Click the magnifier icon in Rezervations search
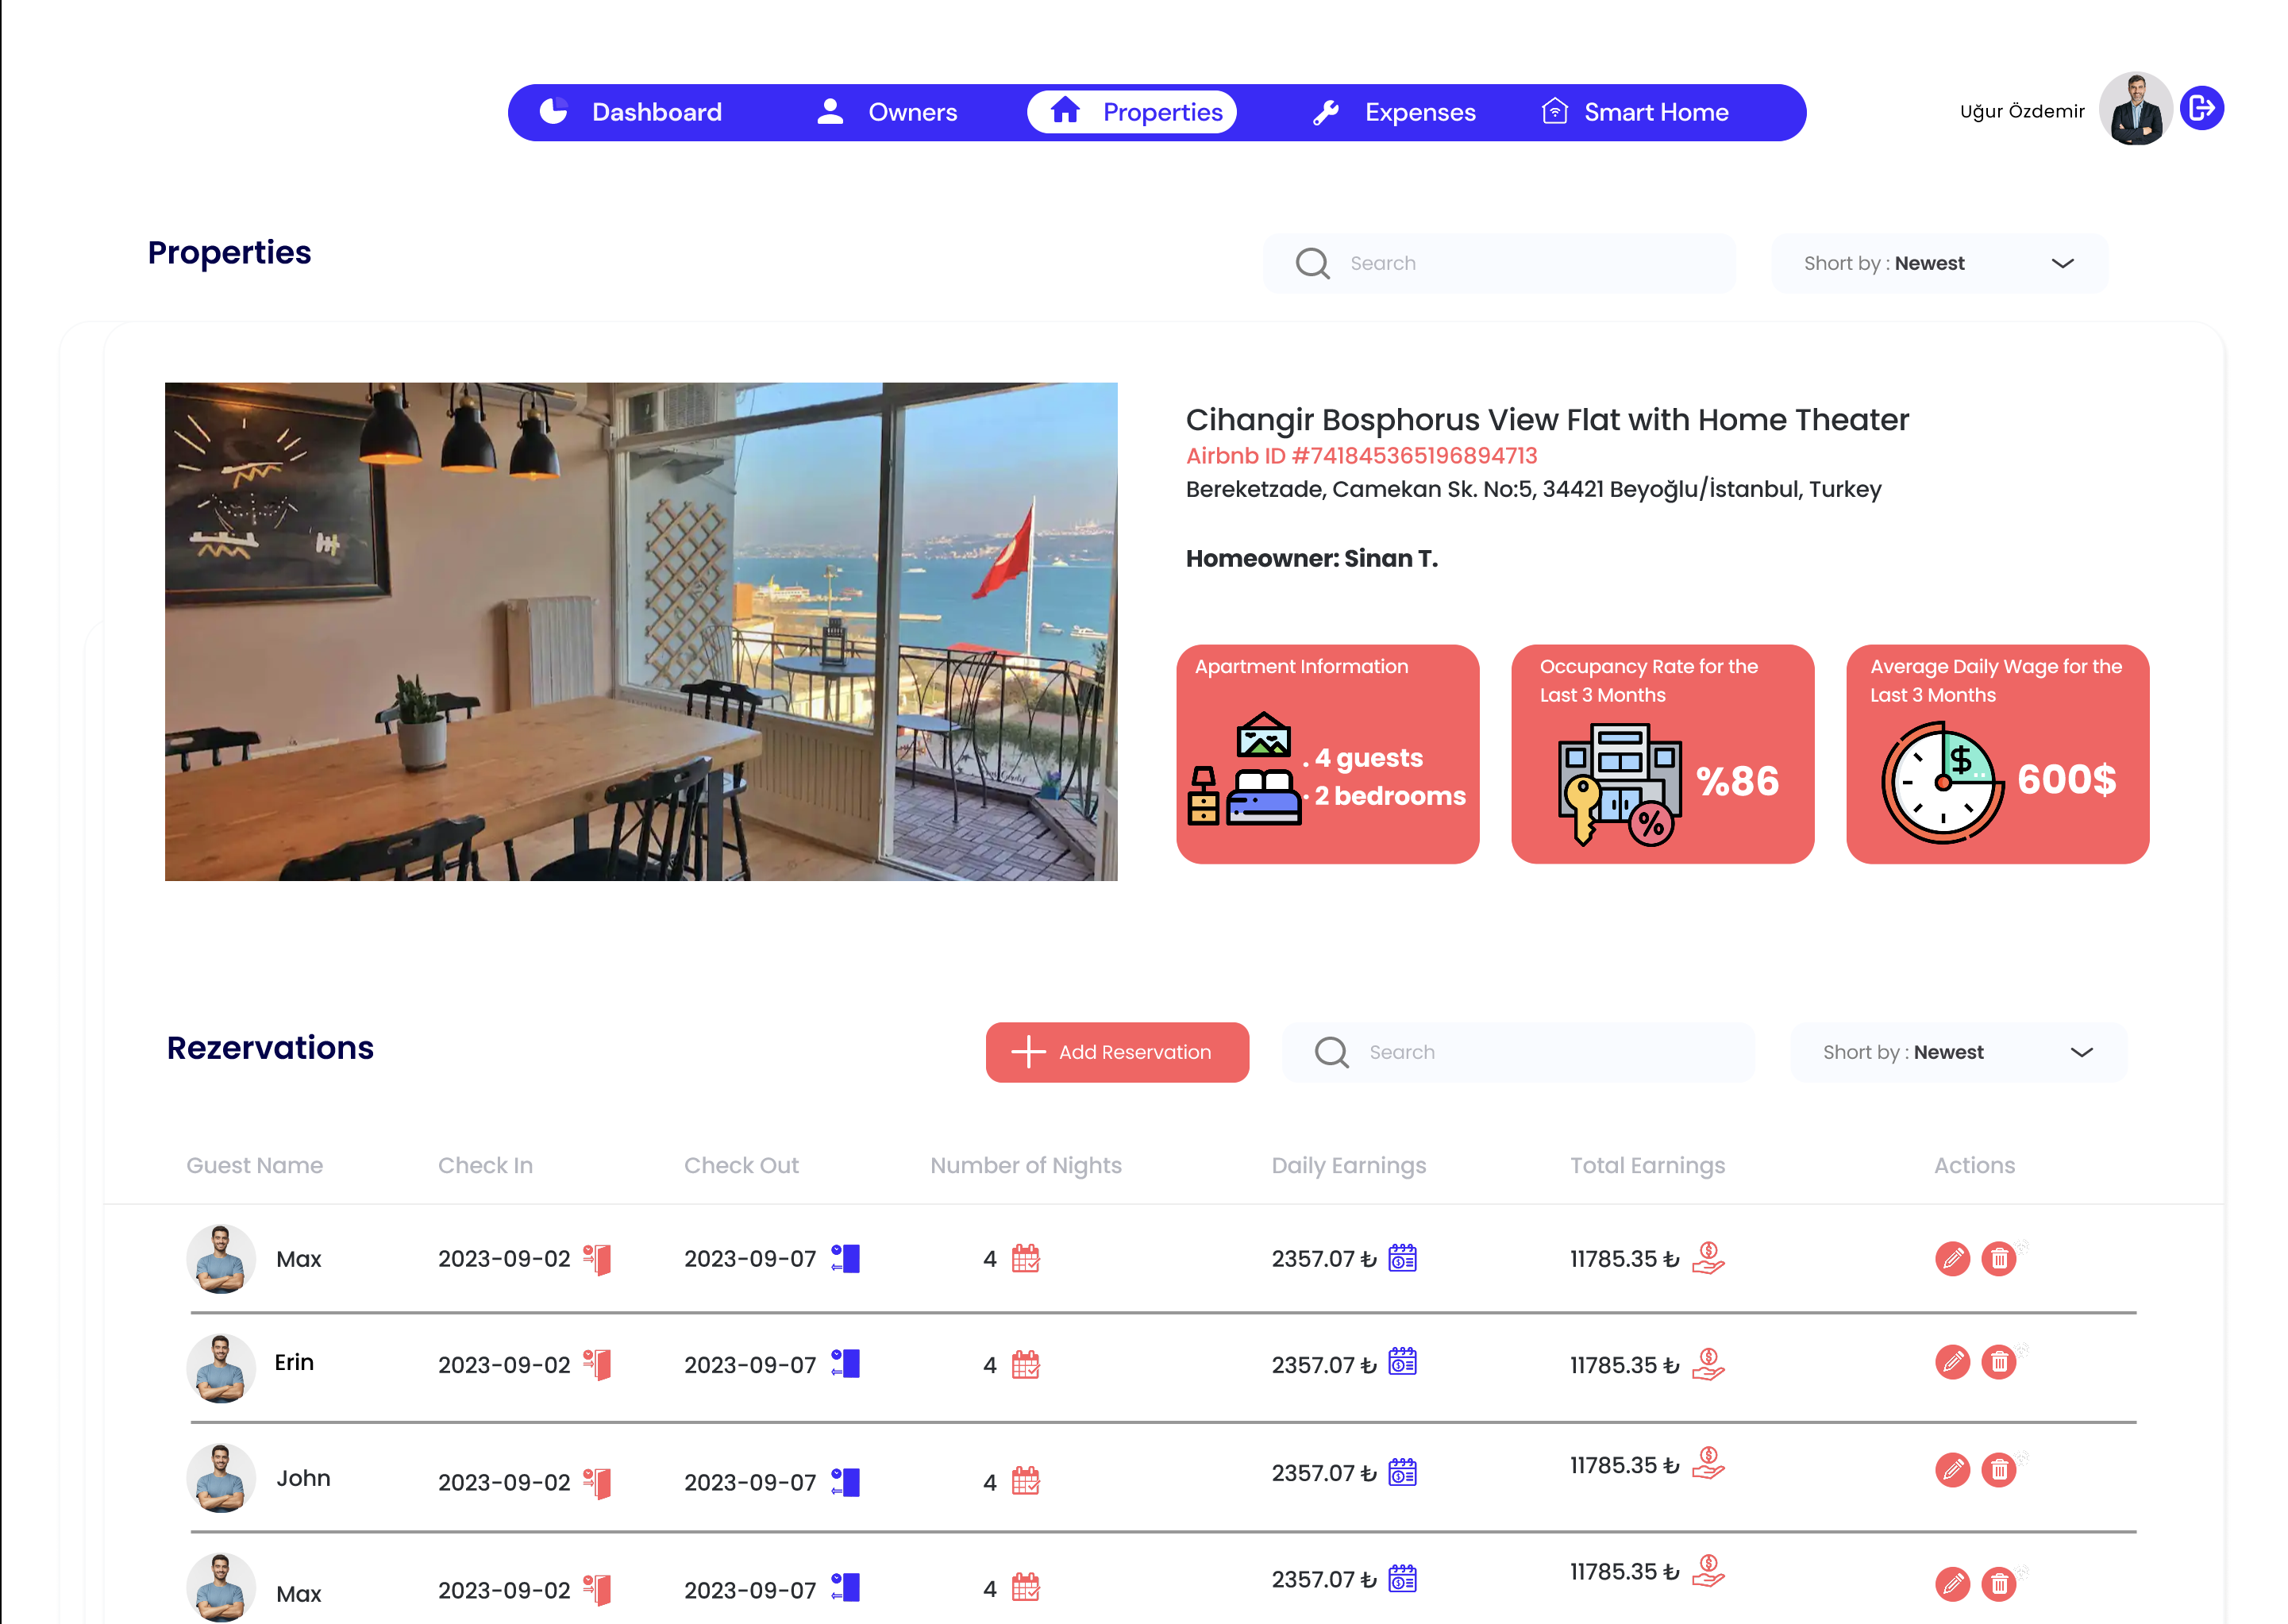The height and width of the screenshot is (1624, 2288). tap(1331, 1052)
